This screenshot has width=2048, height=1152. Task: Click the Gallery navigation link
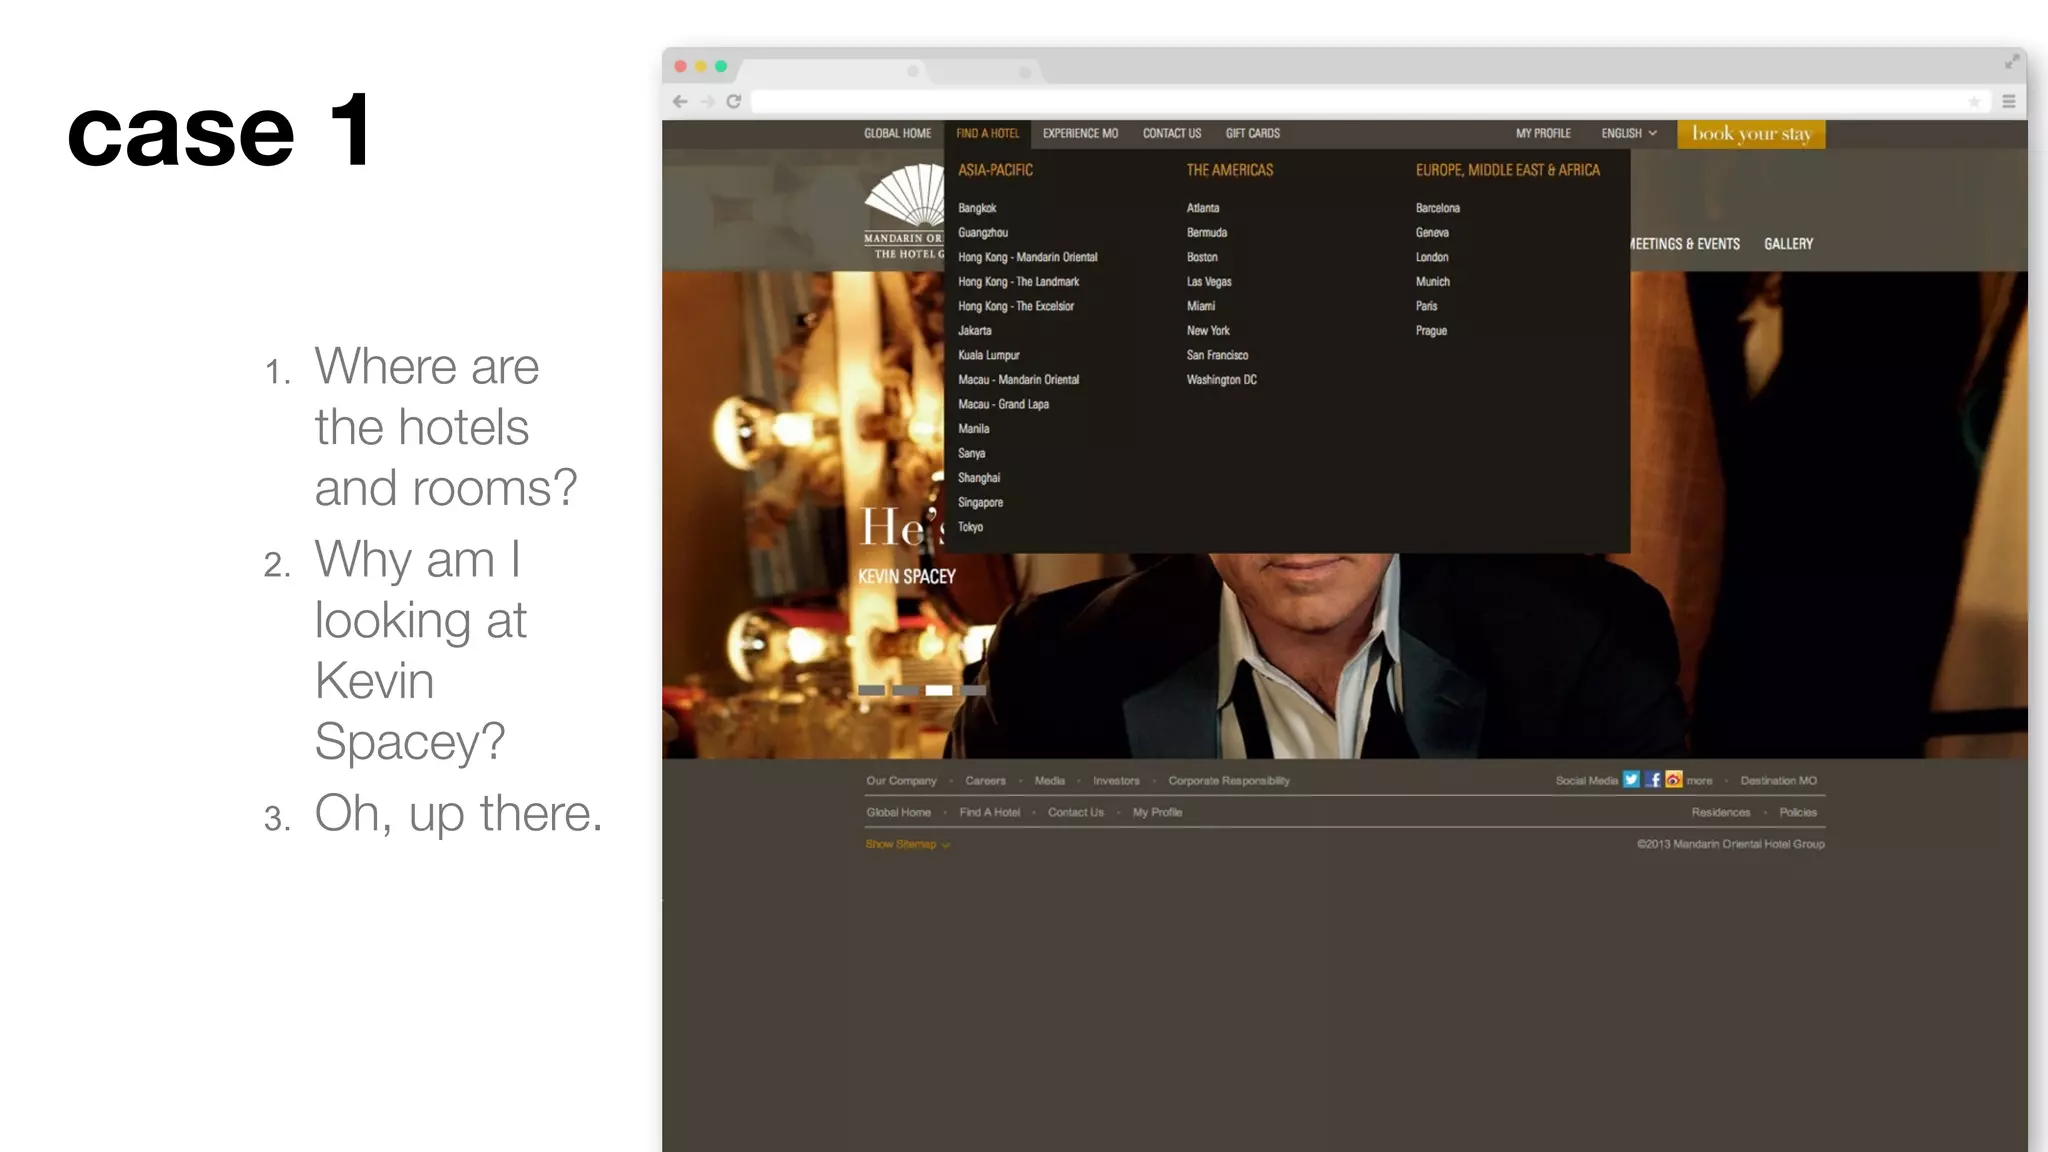pyautogui.click(x=1788, y=244)
